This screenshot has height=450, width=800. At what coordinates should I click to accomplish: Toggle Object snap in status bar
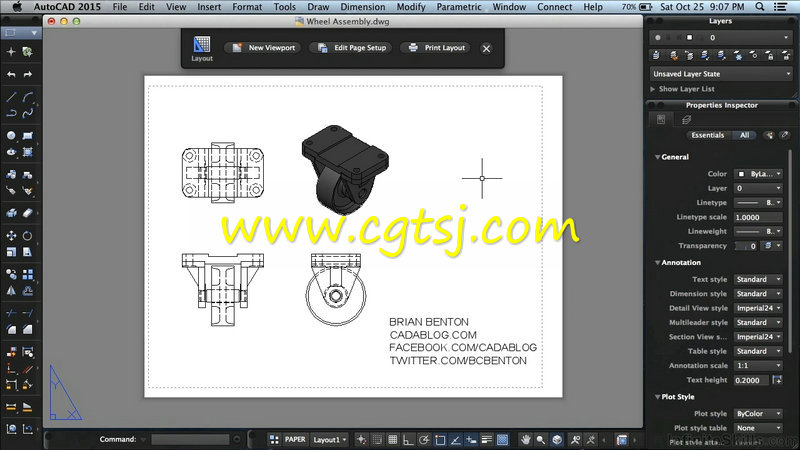pyautogui.click(x=440, y=439)
